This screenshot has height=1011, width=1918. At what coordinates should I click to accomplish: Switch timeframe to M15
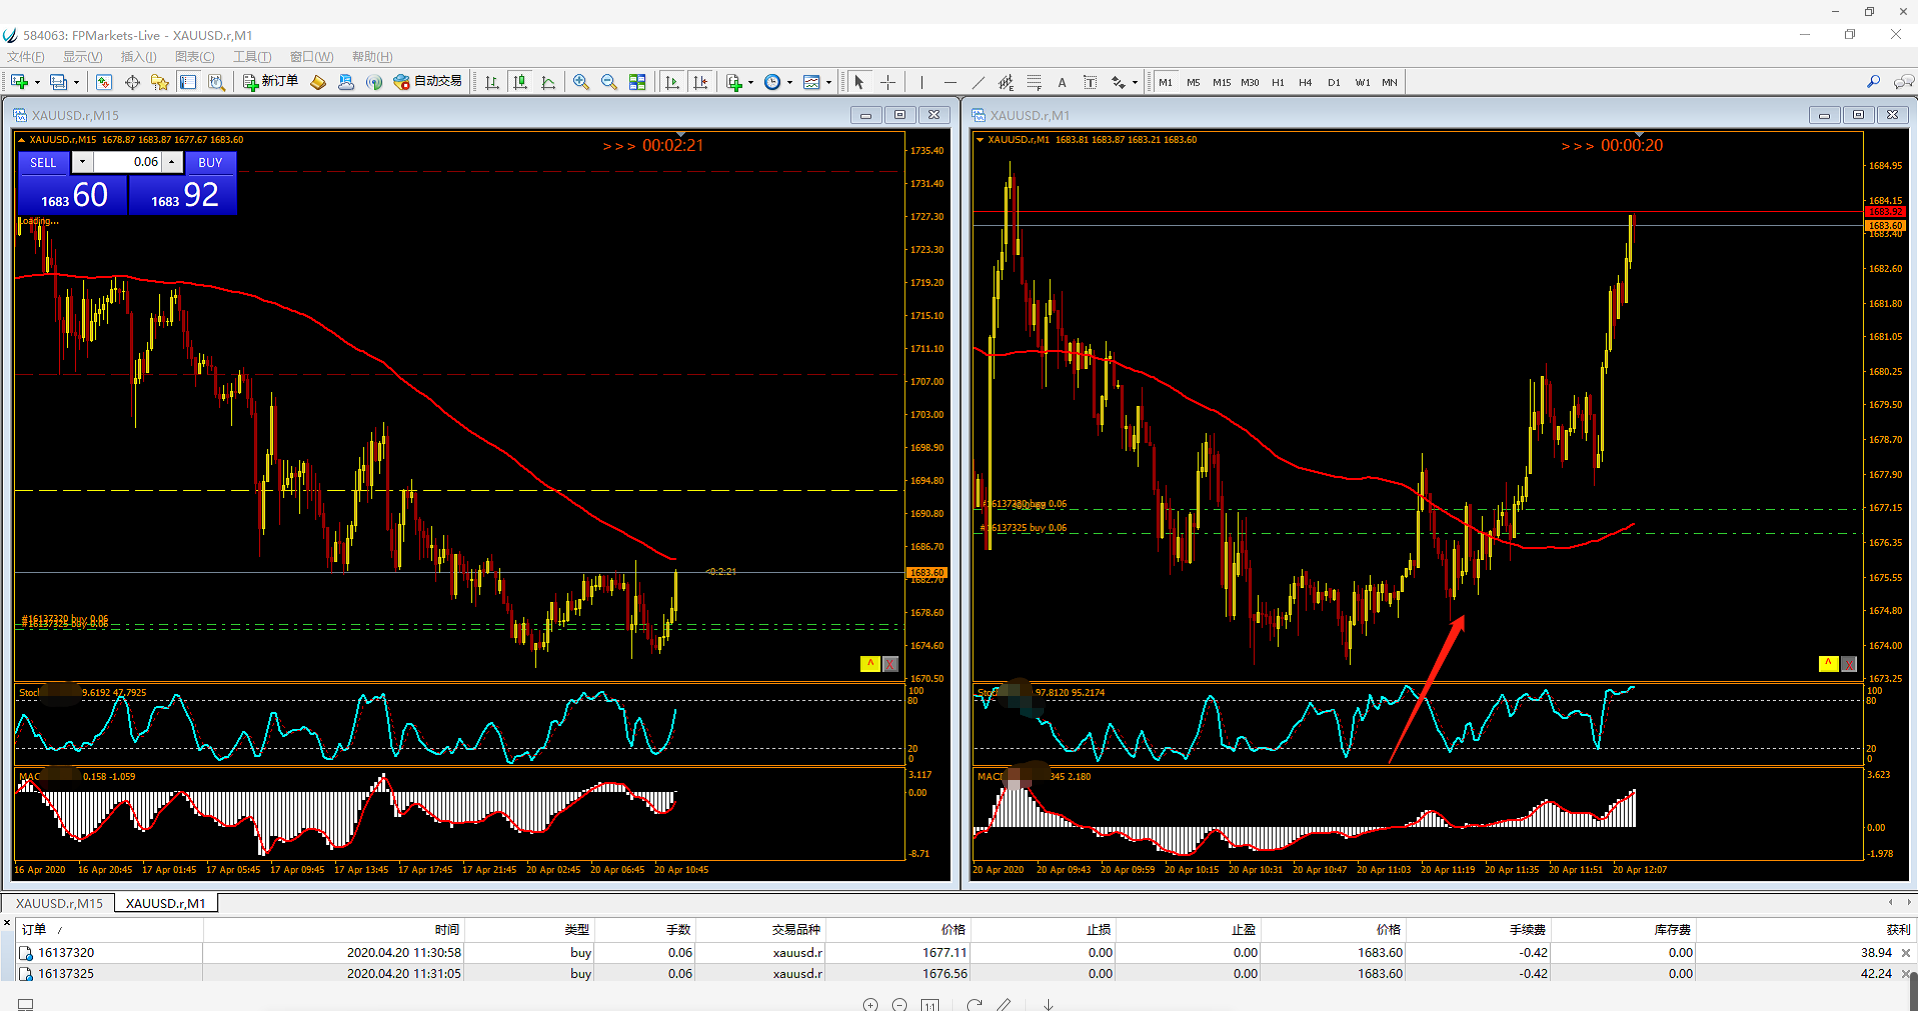pos(1221,82)
